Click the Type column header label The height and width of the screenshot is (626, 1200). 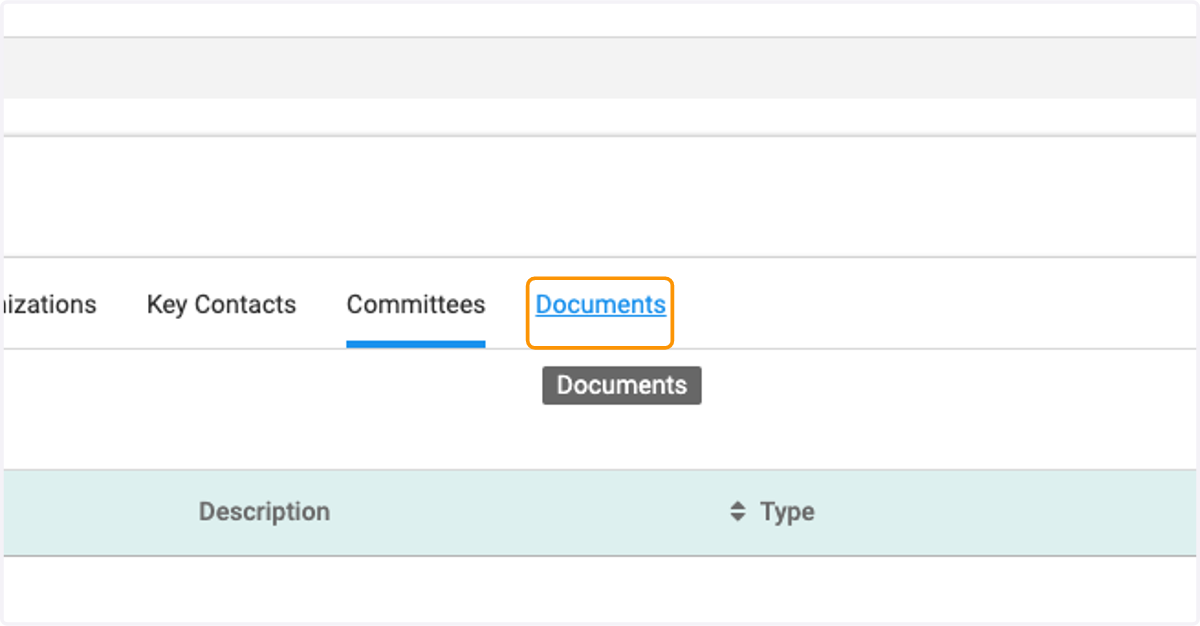[x=787, y=512]
